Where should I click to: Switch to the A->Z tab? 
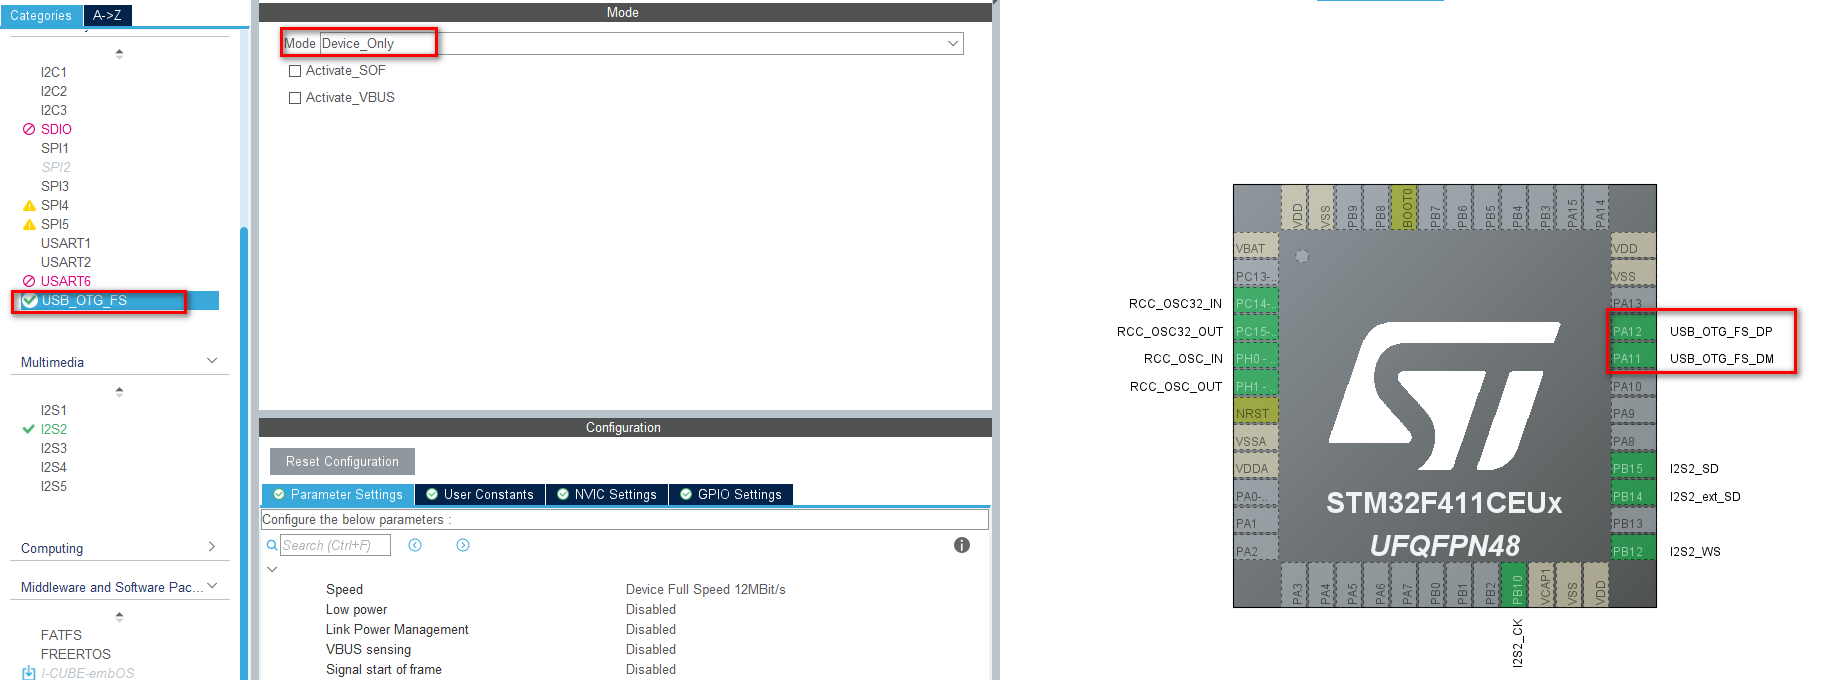pos(107,15)
